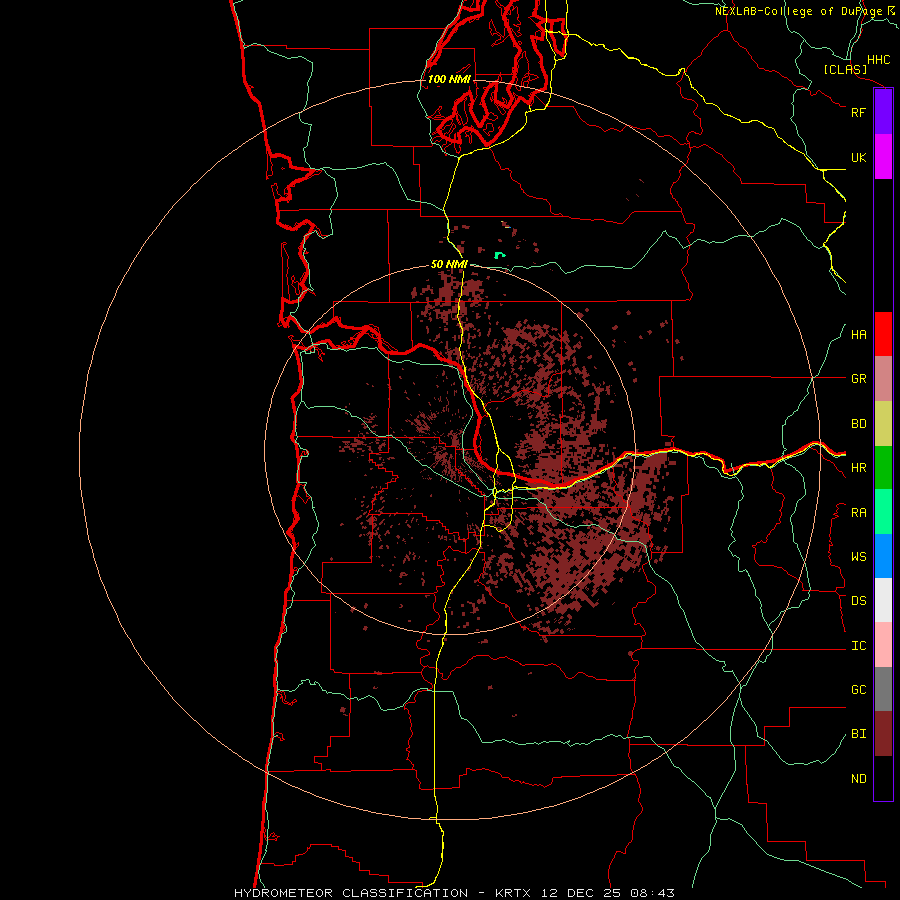
Task: Click the UK legend label
Action: (858, 157)
